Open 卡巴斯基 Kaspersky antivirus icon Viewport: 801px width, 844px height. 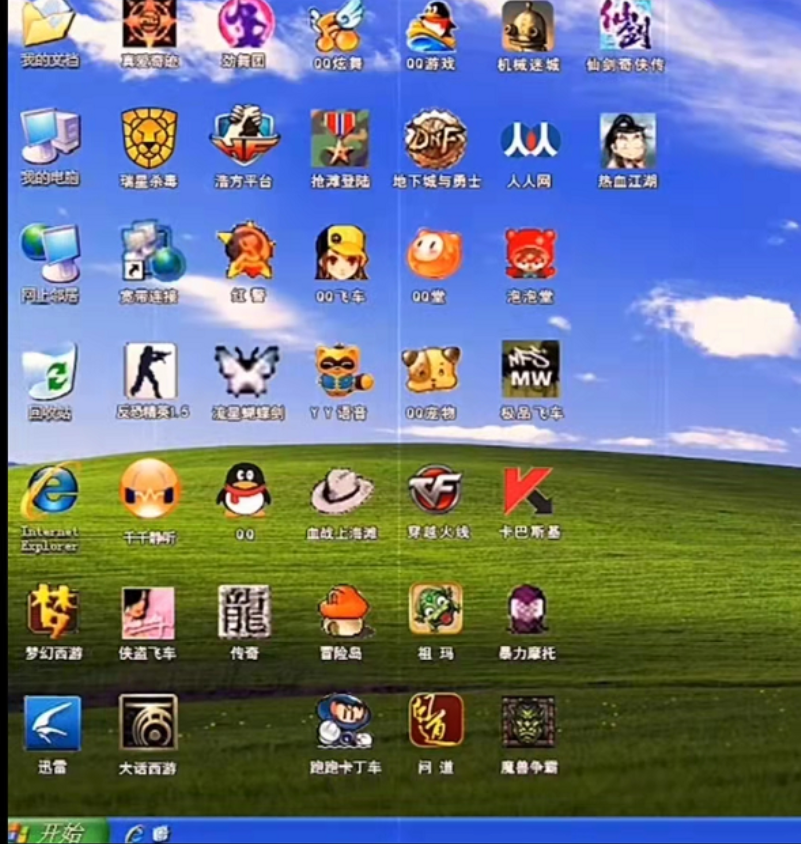click(x=529, y=491)
